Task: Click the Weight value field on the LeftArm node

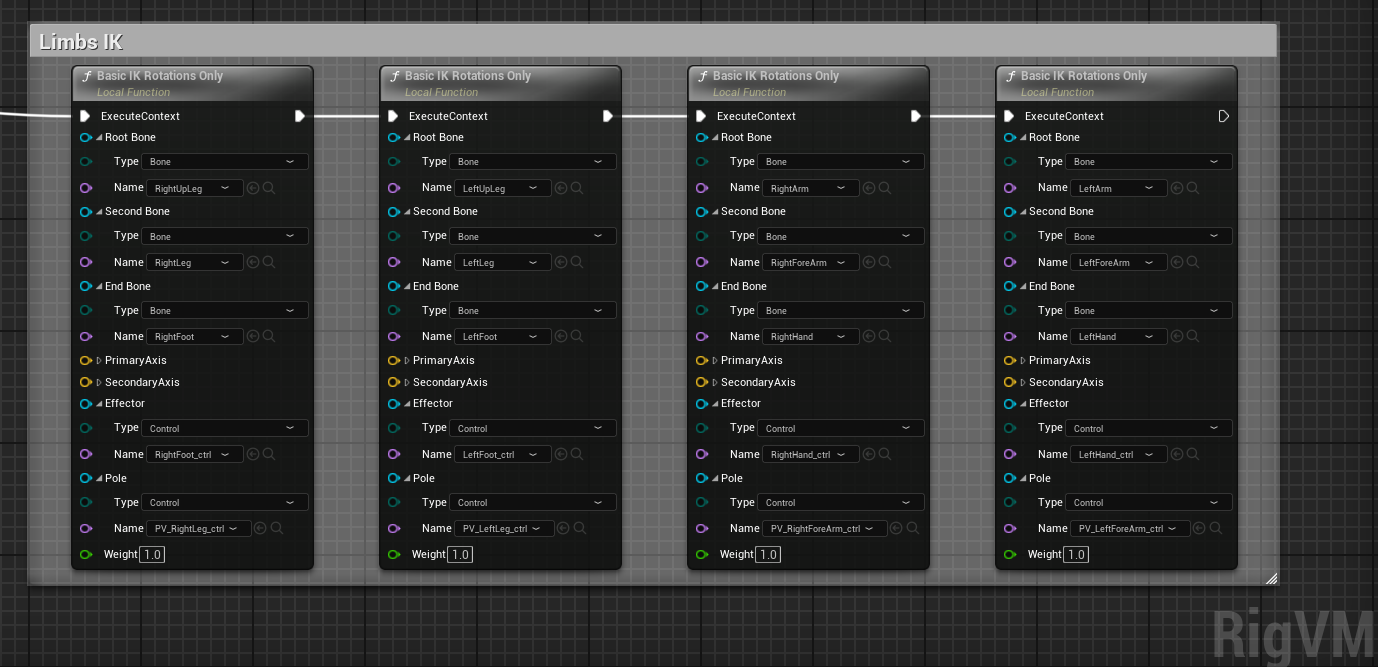Action: [x=1075, y=554]
